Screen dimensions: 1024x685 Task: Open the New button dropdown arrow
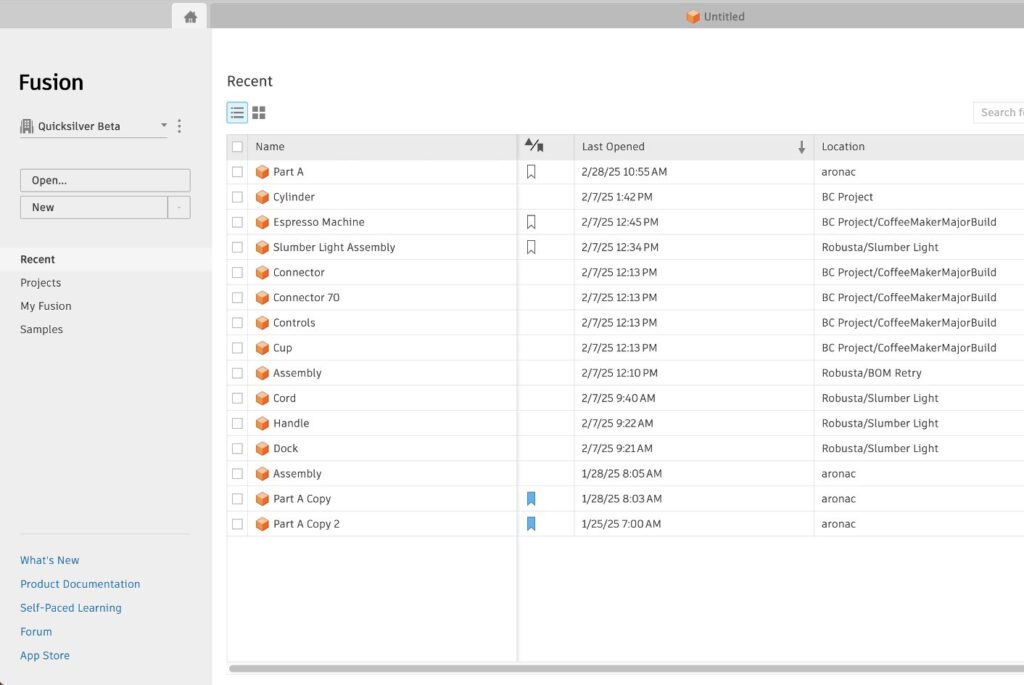[179, 208]
